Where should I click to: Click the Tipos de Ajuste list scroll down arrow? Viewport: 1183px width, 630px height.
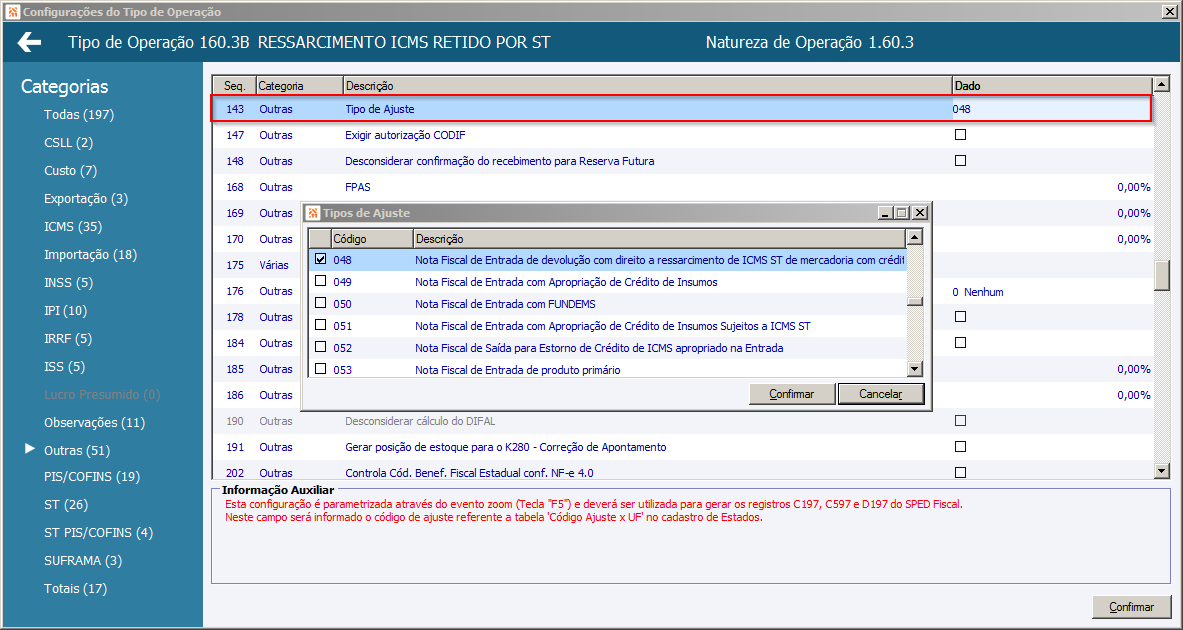click(915, 369)
